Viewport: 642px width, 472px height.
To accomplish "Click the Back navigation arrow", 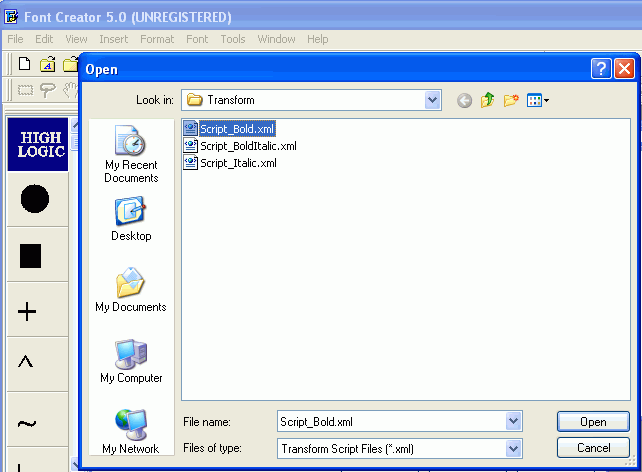I will pos(464,100).
